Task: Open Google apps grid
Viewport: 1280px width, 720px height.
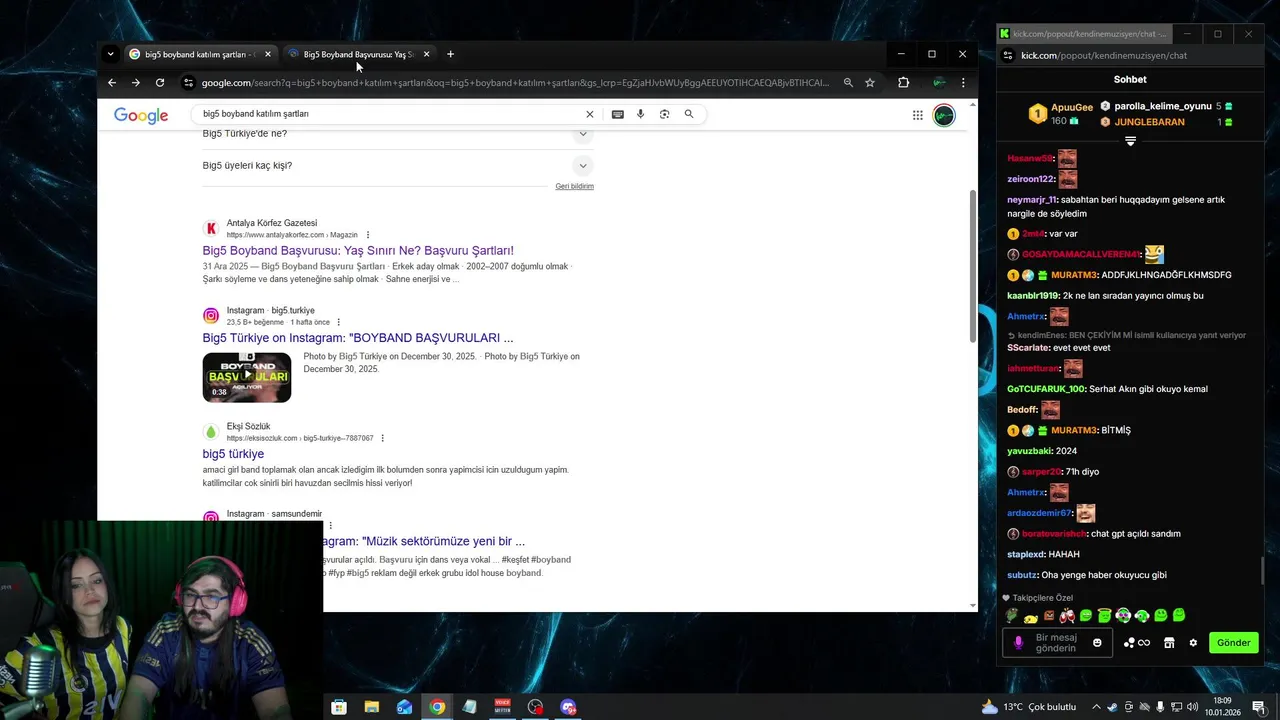Action: tap(918, 115)
